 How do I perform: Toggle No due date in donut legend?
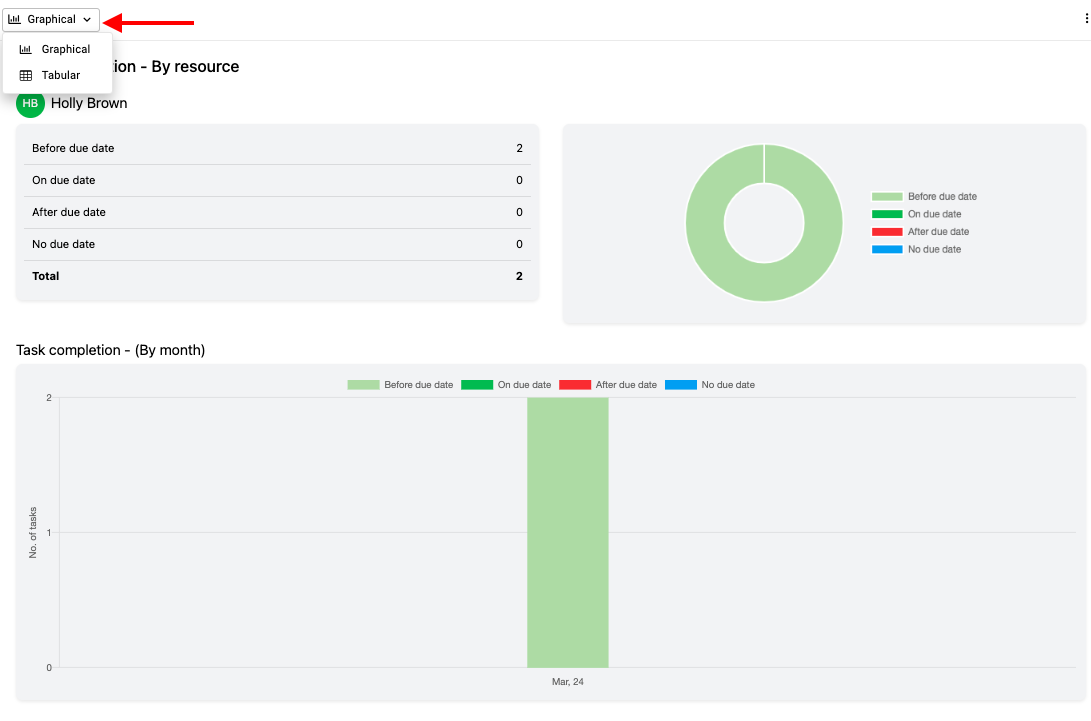pos(916,249)
